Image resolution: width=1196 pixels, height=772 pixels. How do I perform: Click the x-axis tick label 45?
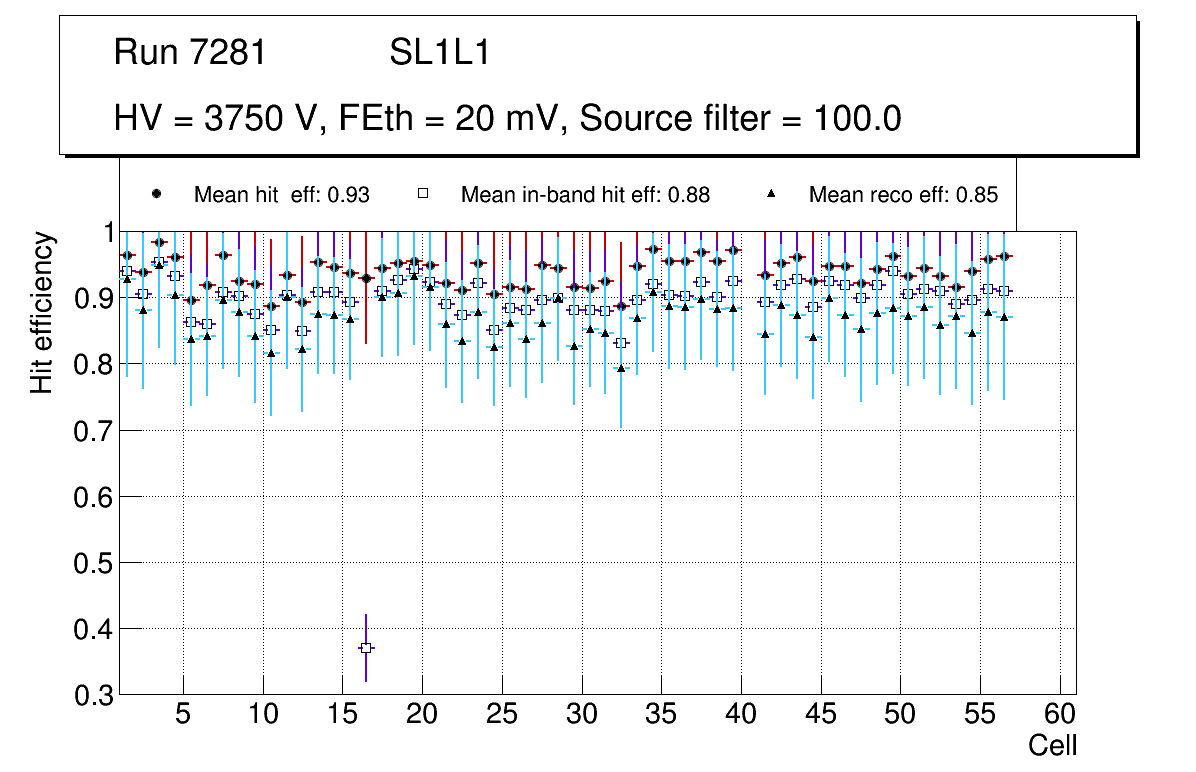[820, 715]
